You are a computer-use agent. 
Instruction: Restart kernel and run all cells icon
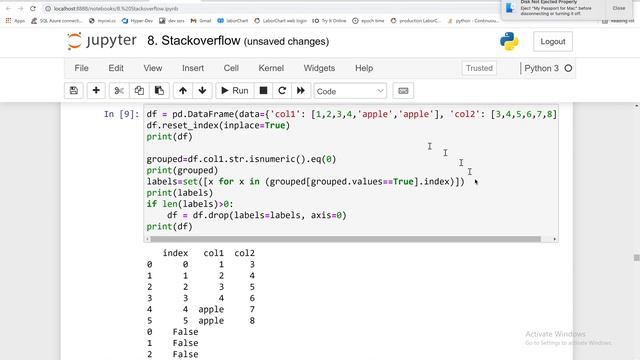point(301,91)
